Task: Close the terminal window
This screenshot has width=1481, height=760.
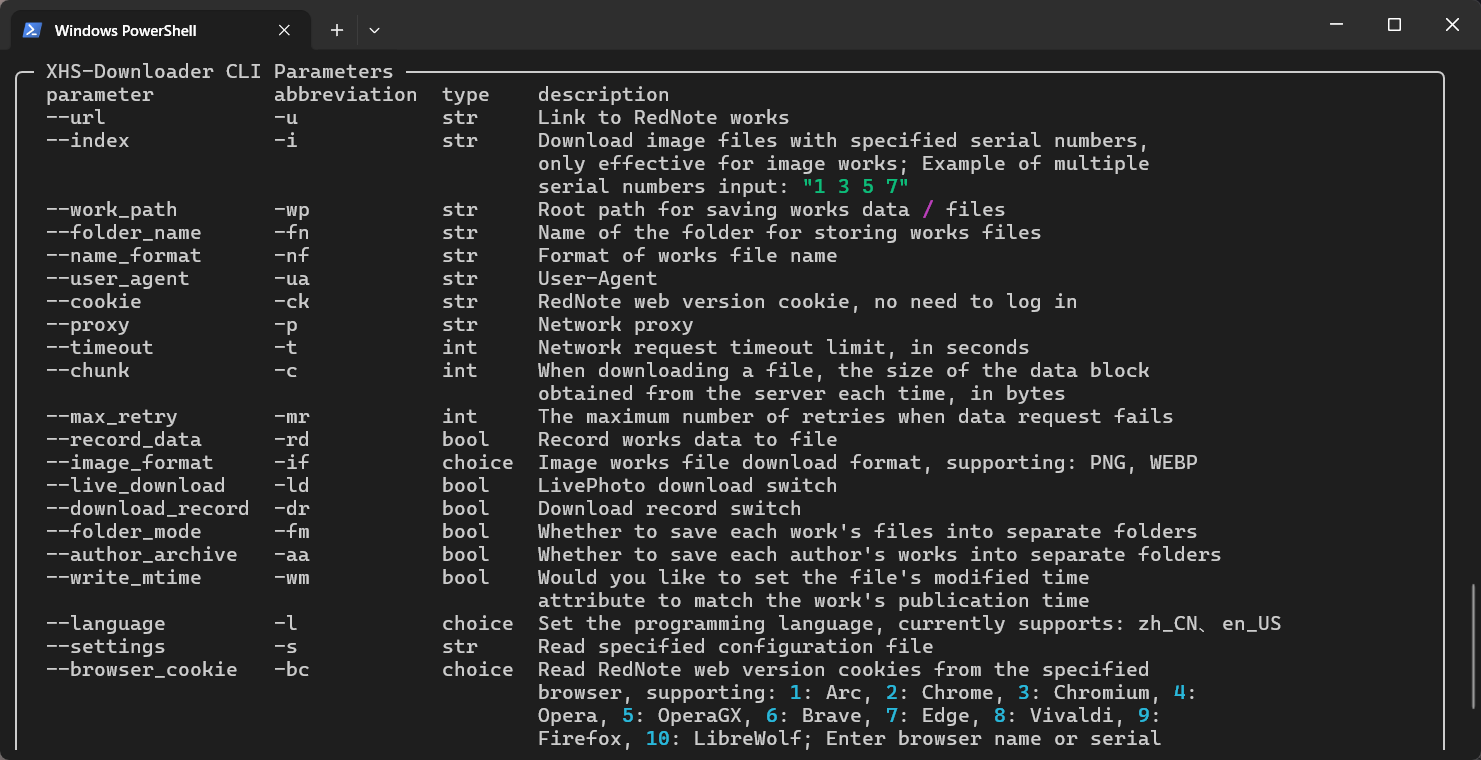Action: pyautogui.click(x=1452, y=25)
